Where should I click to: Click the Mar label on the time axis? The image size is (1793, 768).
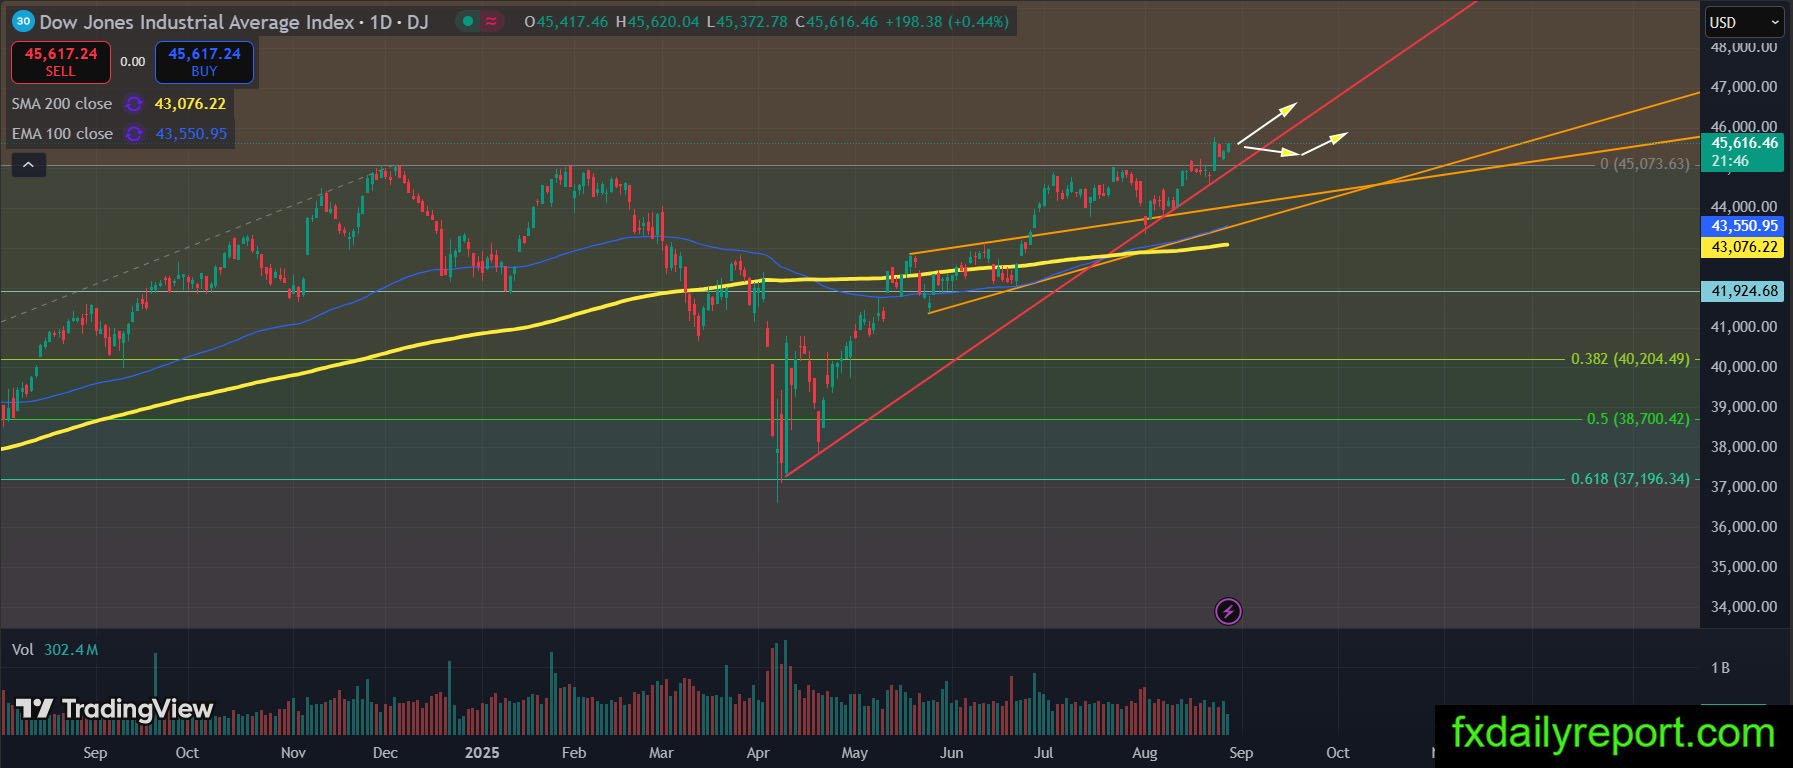(x=661, y=753)
